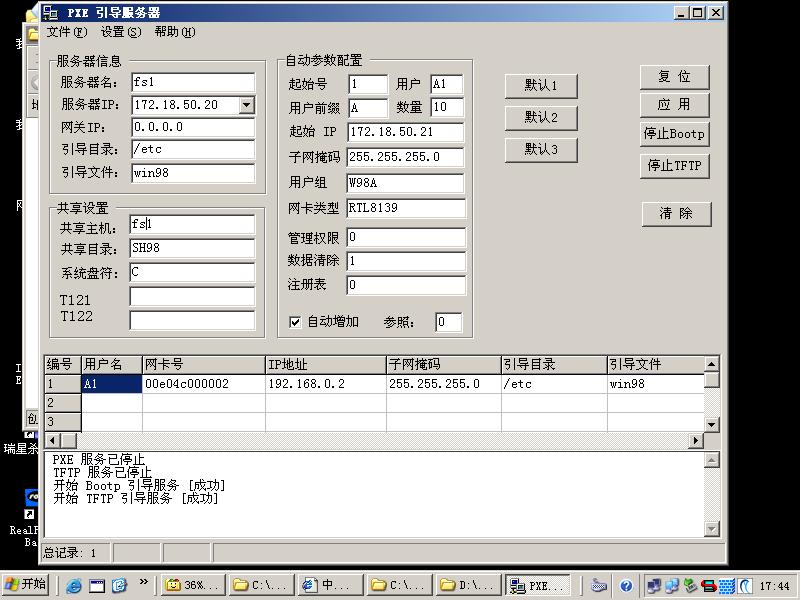
Task: Click the 清除 button
Action: click(x=676, y=214)
